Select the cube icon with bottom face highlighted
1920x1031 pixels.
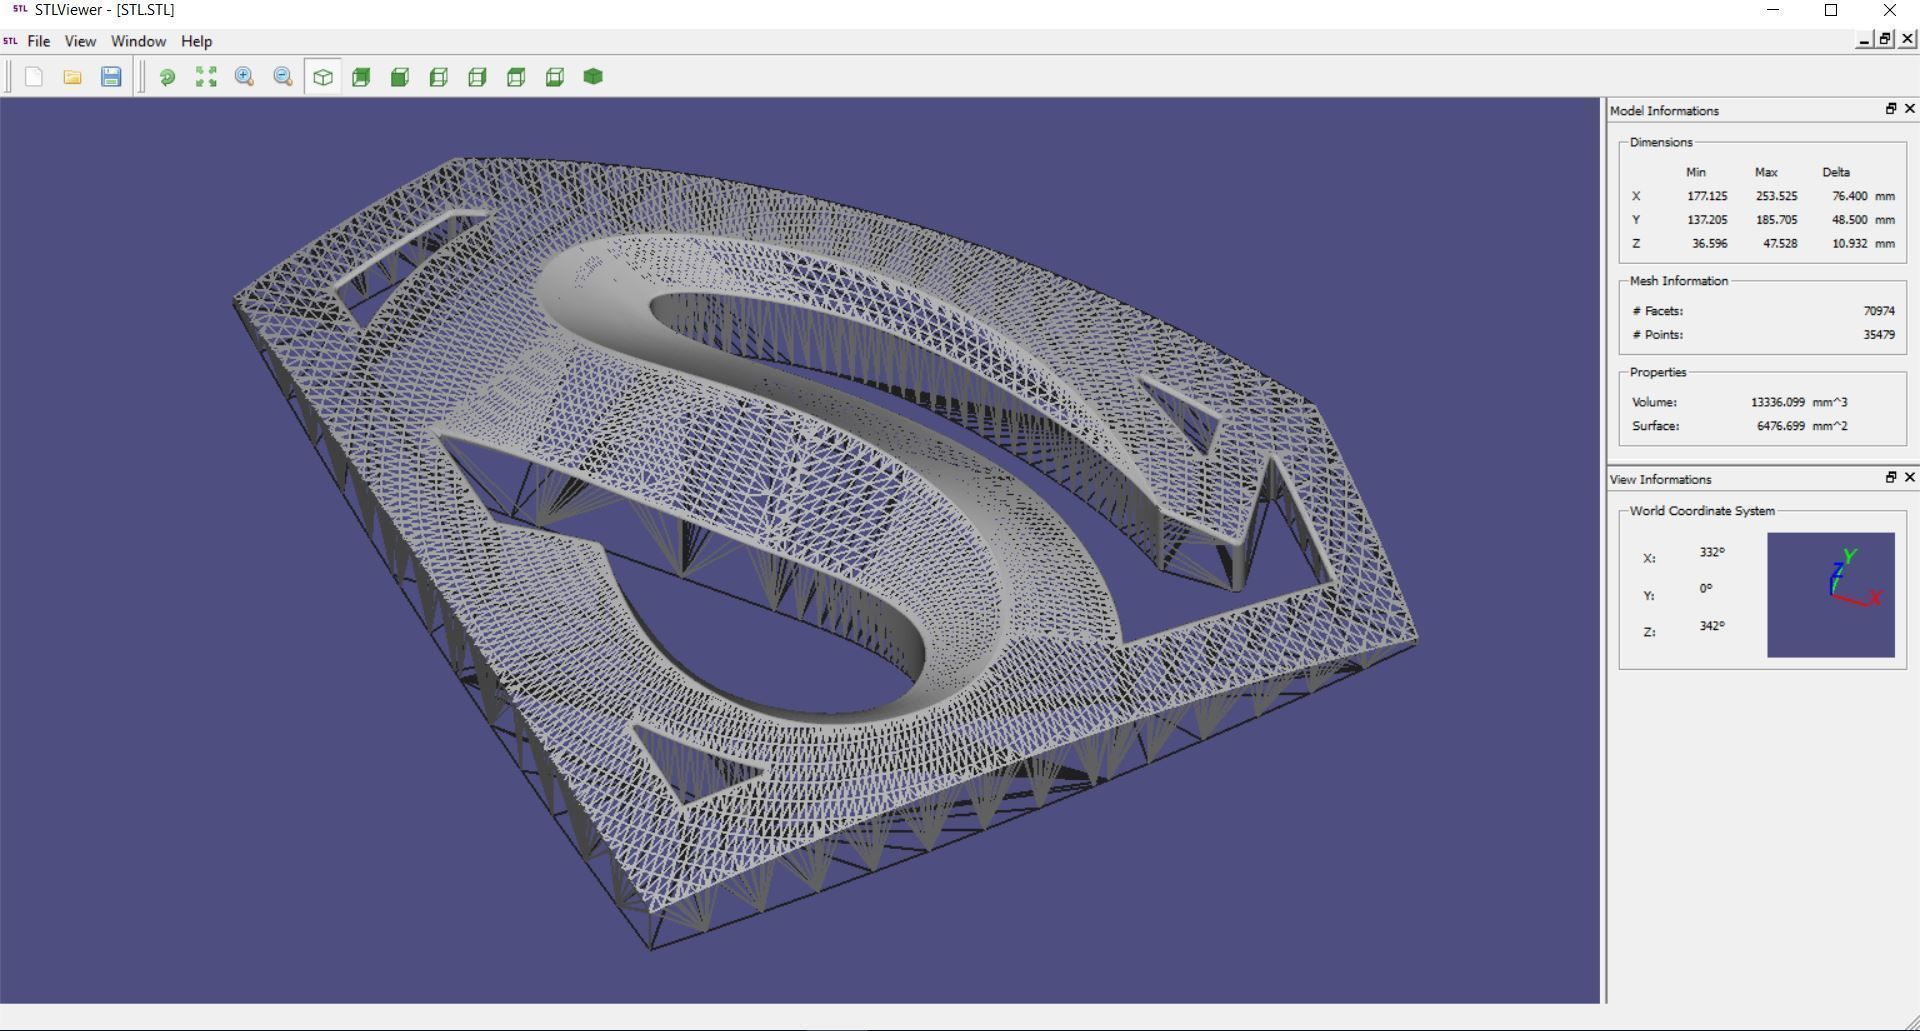click(x=555, y=77)
